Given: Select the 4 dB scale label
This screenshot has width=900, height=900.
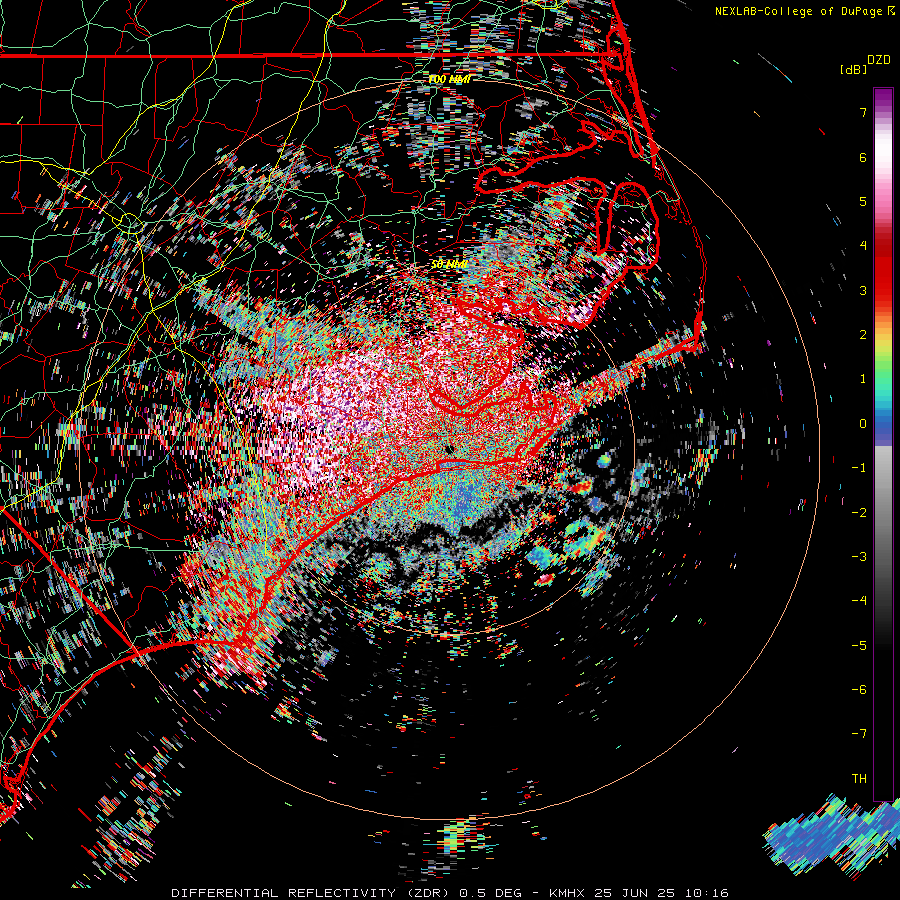Looking at the screenshot, I should [x=863, y=246].
